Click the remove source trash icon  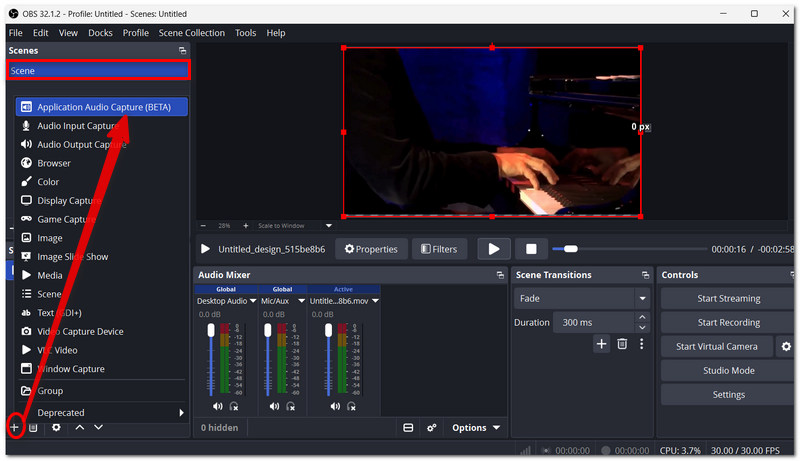pos(33,427)
